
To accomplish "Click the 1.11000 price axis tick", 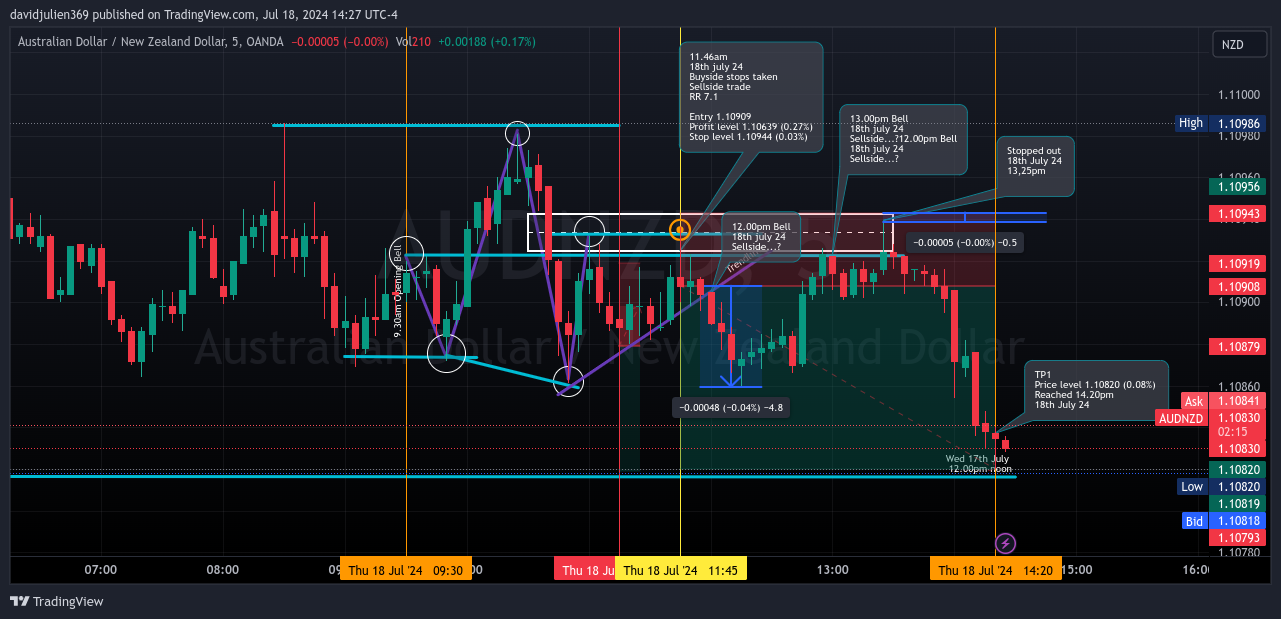I will [x=1238, y=95].
